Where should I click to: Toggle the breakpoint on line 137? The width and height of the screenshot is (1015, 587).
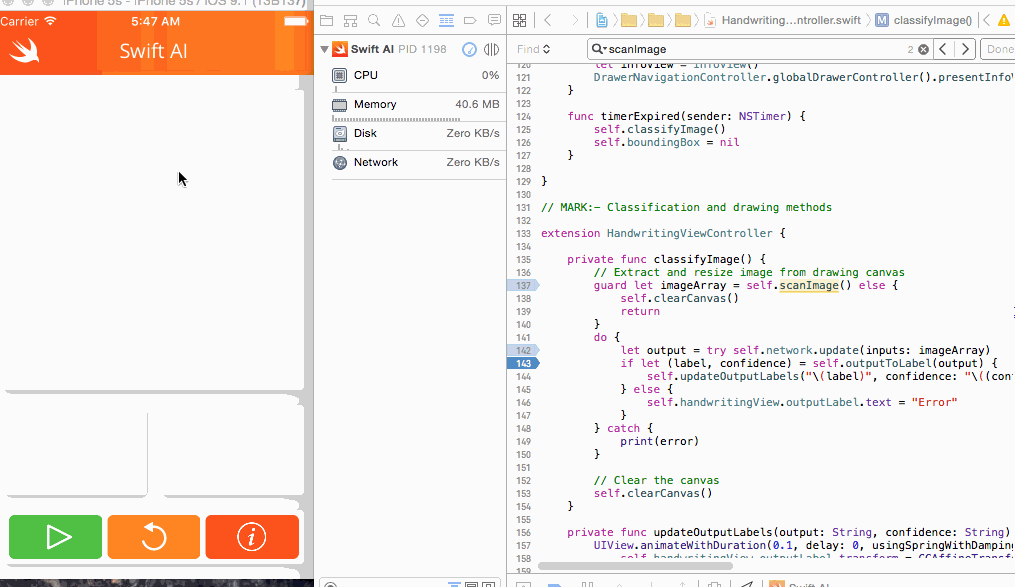[524, 285]
